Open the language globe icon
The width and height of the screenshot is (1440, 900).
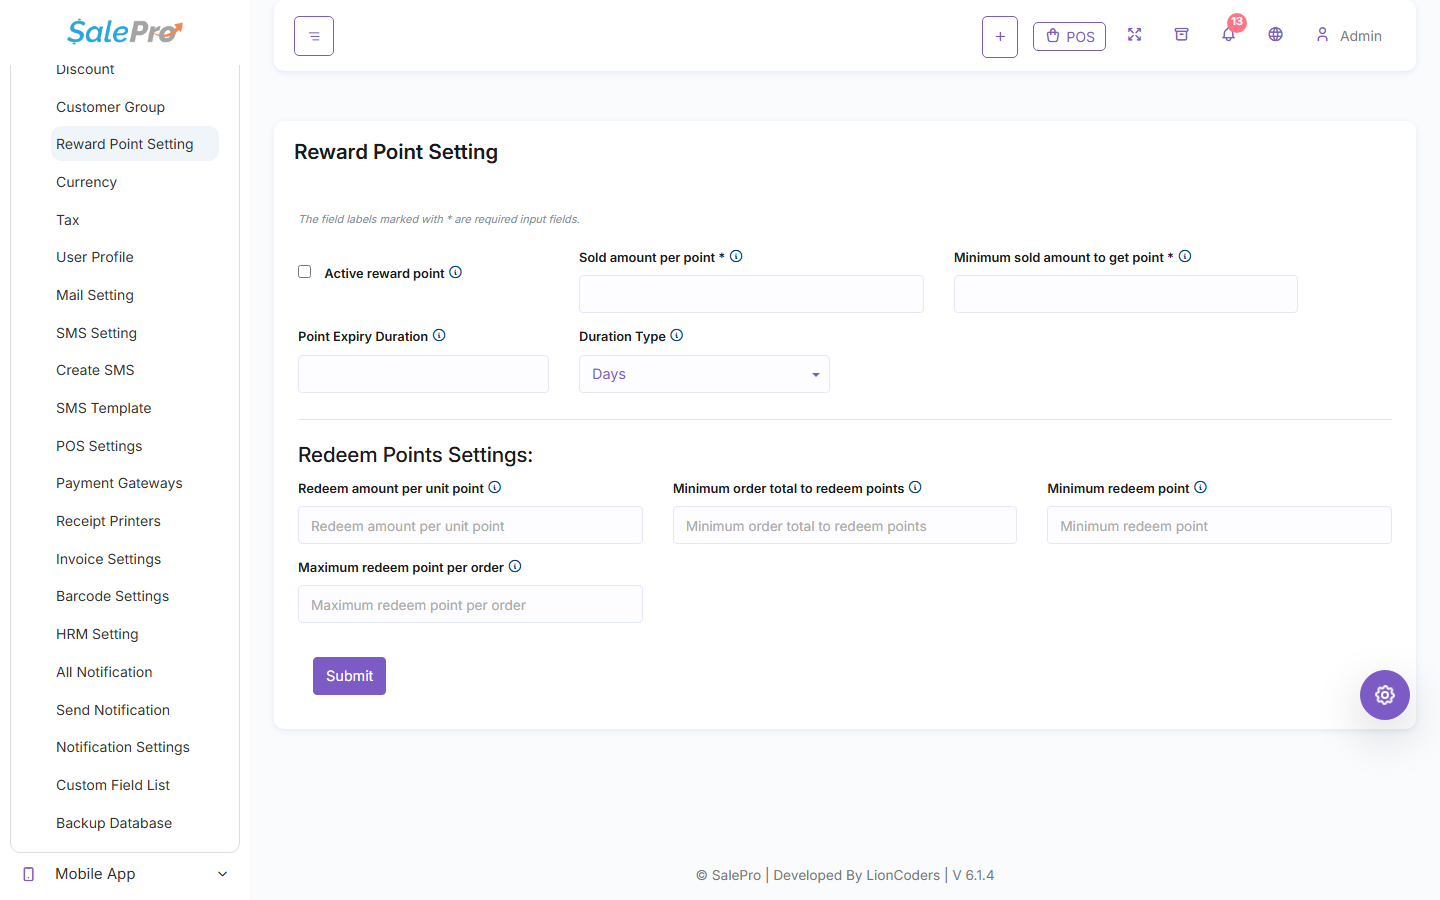pyautogui.click(x=1275, y=35)
